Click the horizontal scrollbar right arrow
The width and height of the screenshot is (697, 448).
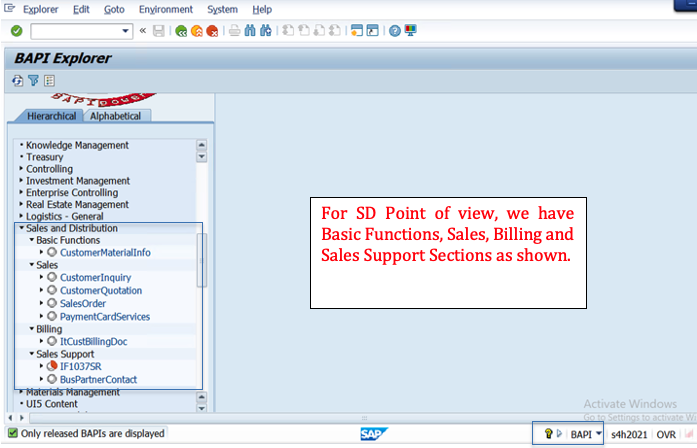tap(21, 418)
